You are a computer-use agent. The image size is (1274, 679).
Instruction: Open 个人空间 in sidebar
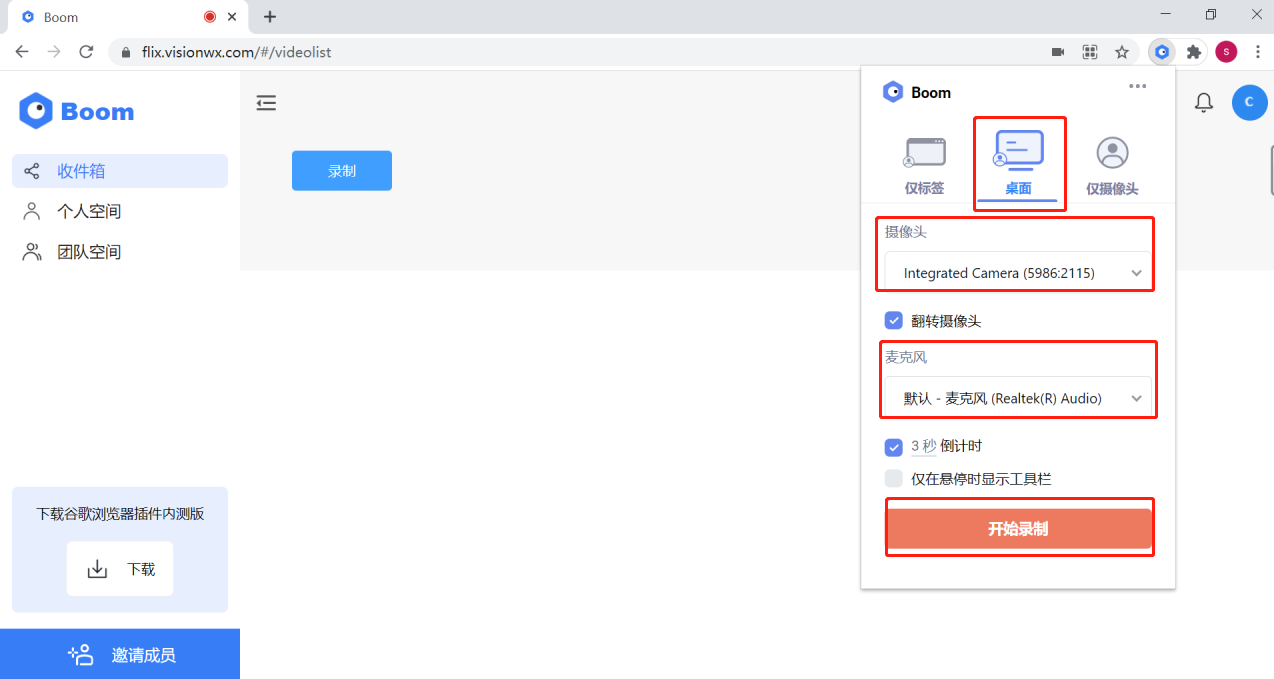point(120,211)
